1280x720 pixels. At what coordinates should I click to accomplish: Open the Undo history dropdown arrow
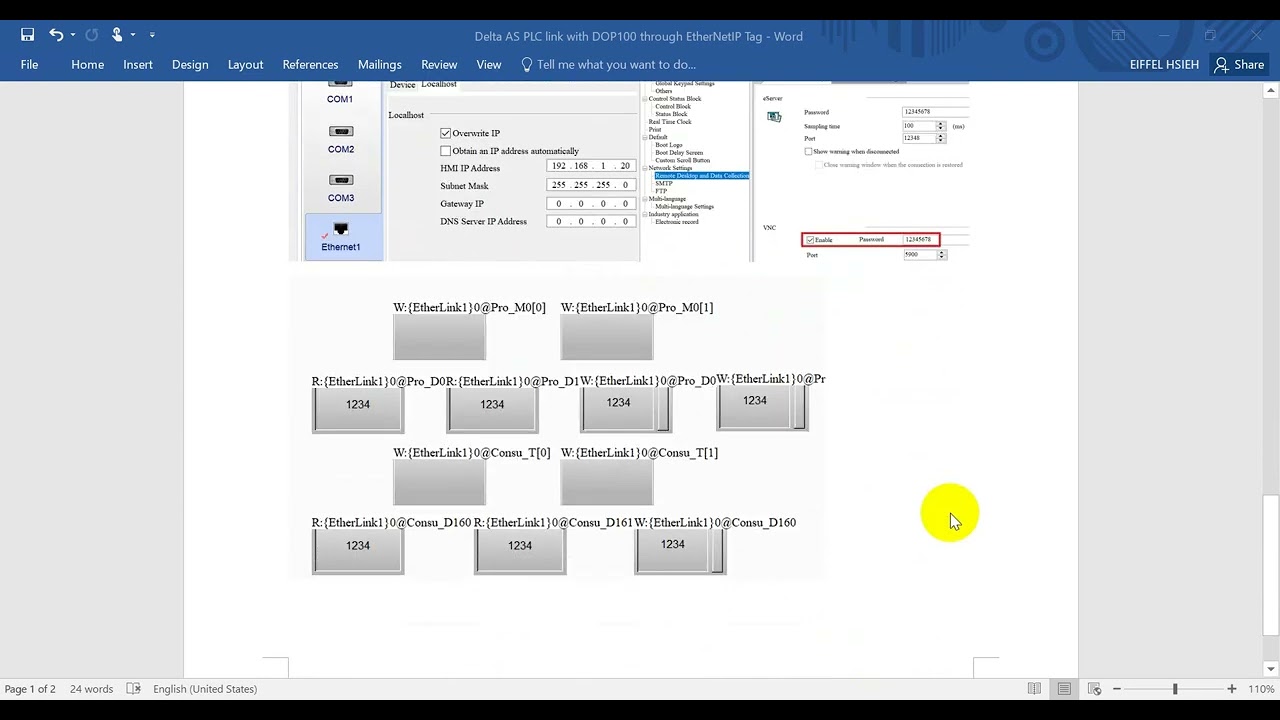click(73, 35)
